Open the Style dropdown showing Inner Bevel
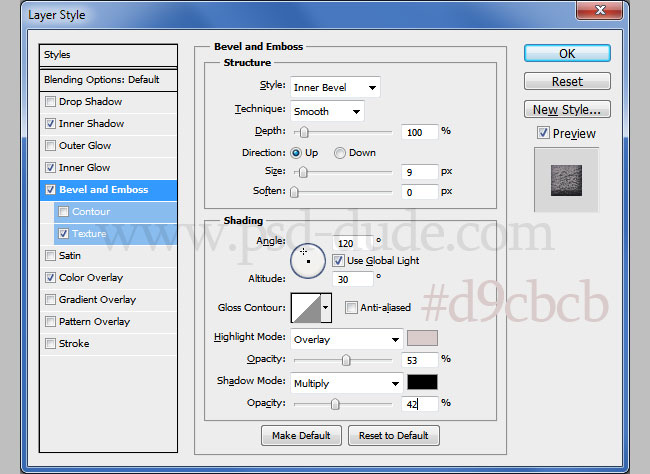 tap(335, 88)
